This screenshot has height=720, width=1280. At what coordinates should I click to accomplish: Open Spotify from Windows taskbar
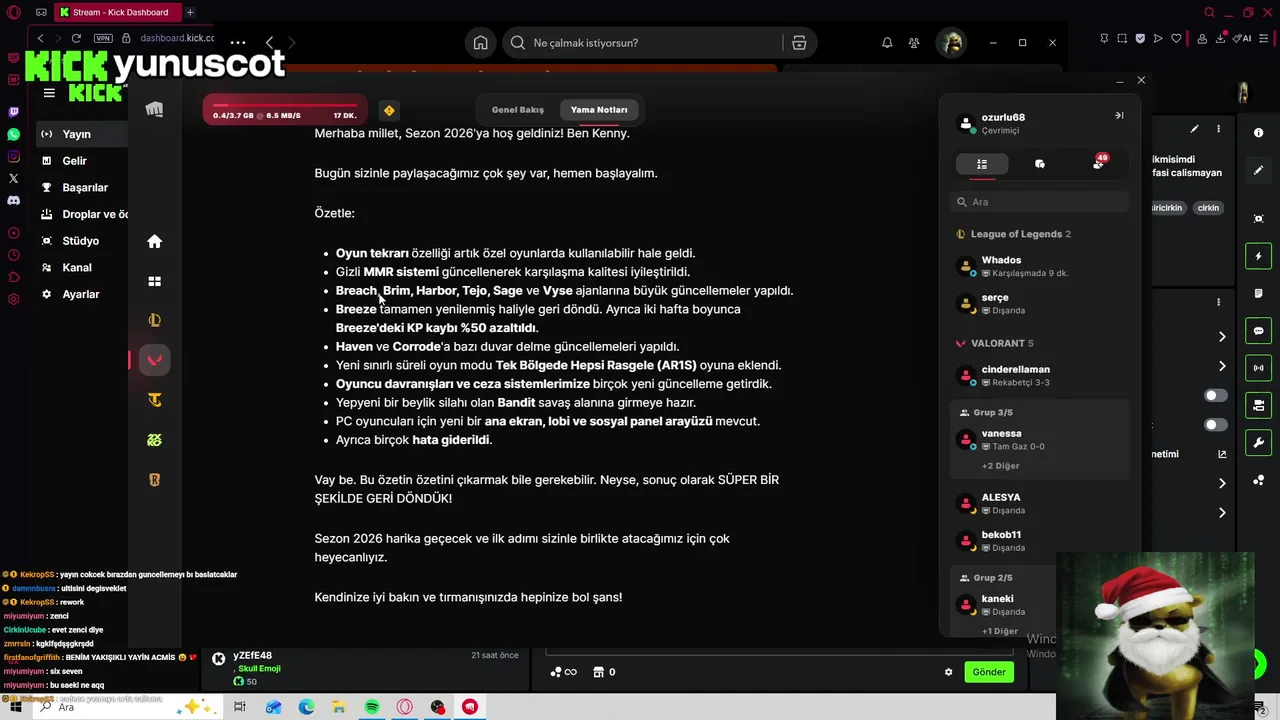[372, 707]
